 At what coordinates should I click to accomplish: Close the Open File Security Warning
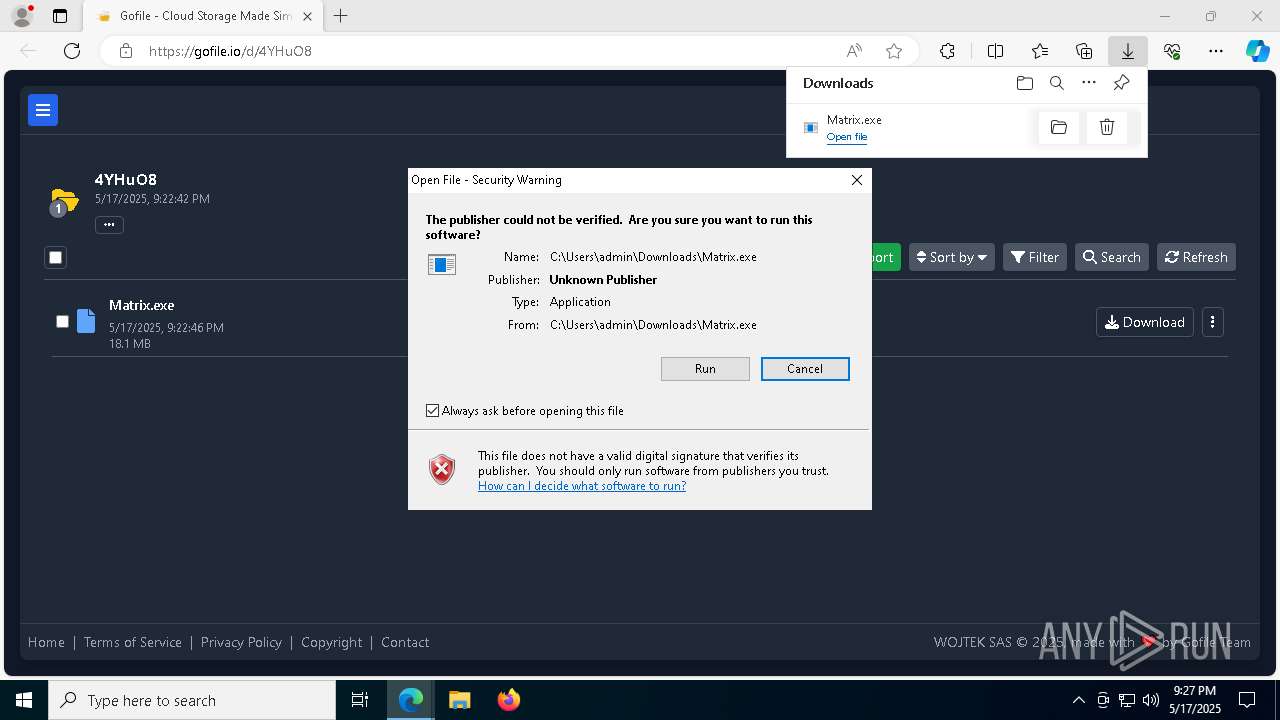click(x=856, y=180)
